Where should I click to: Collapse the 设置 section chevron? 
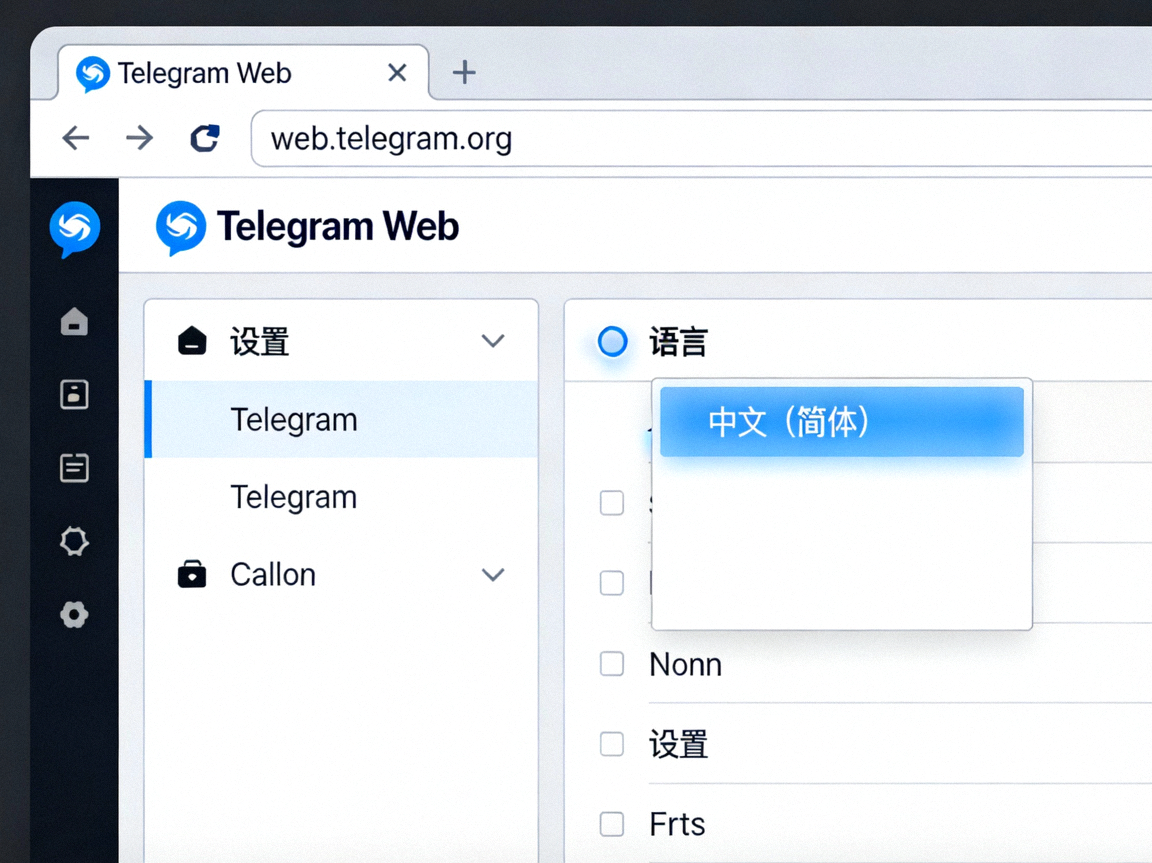point(492,341)
